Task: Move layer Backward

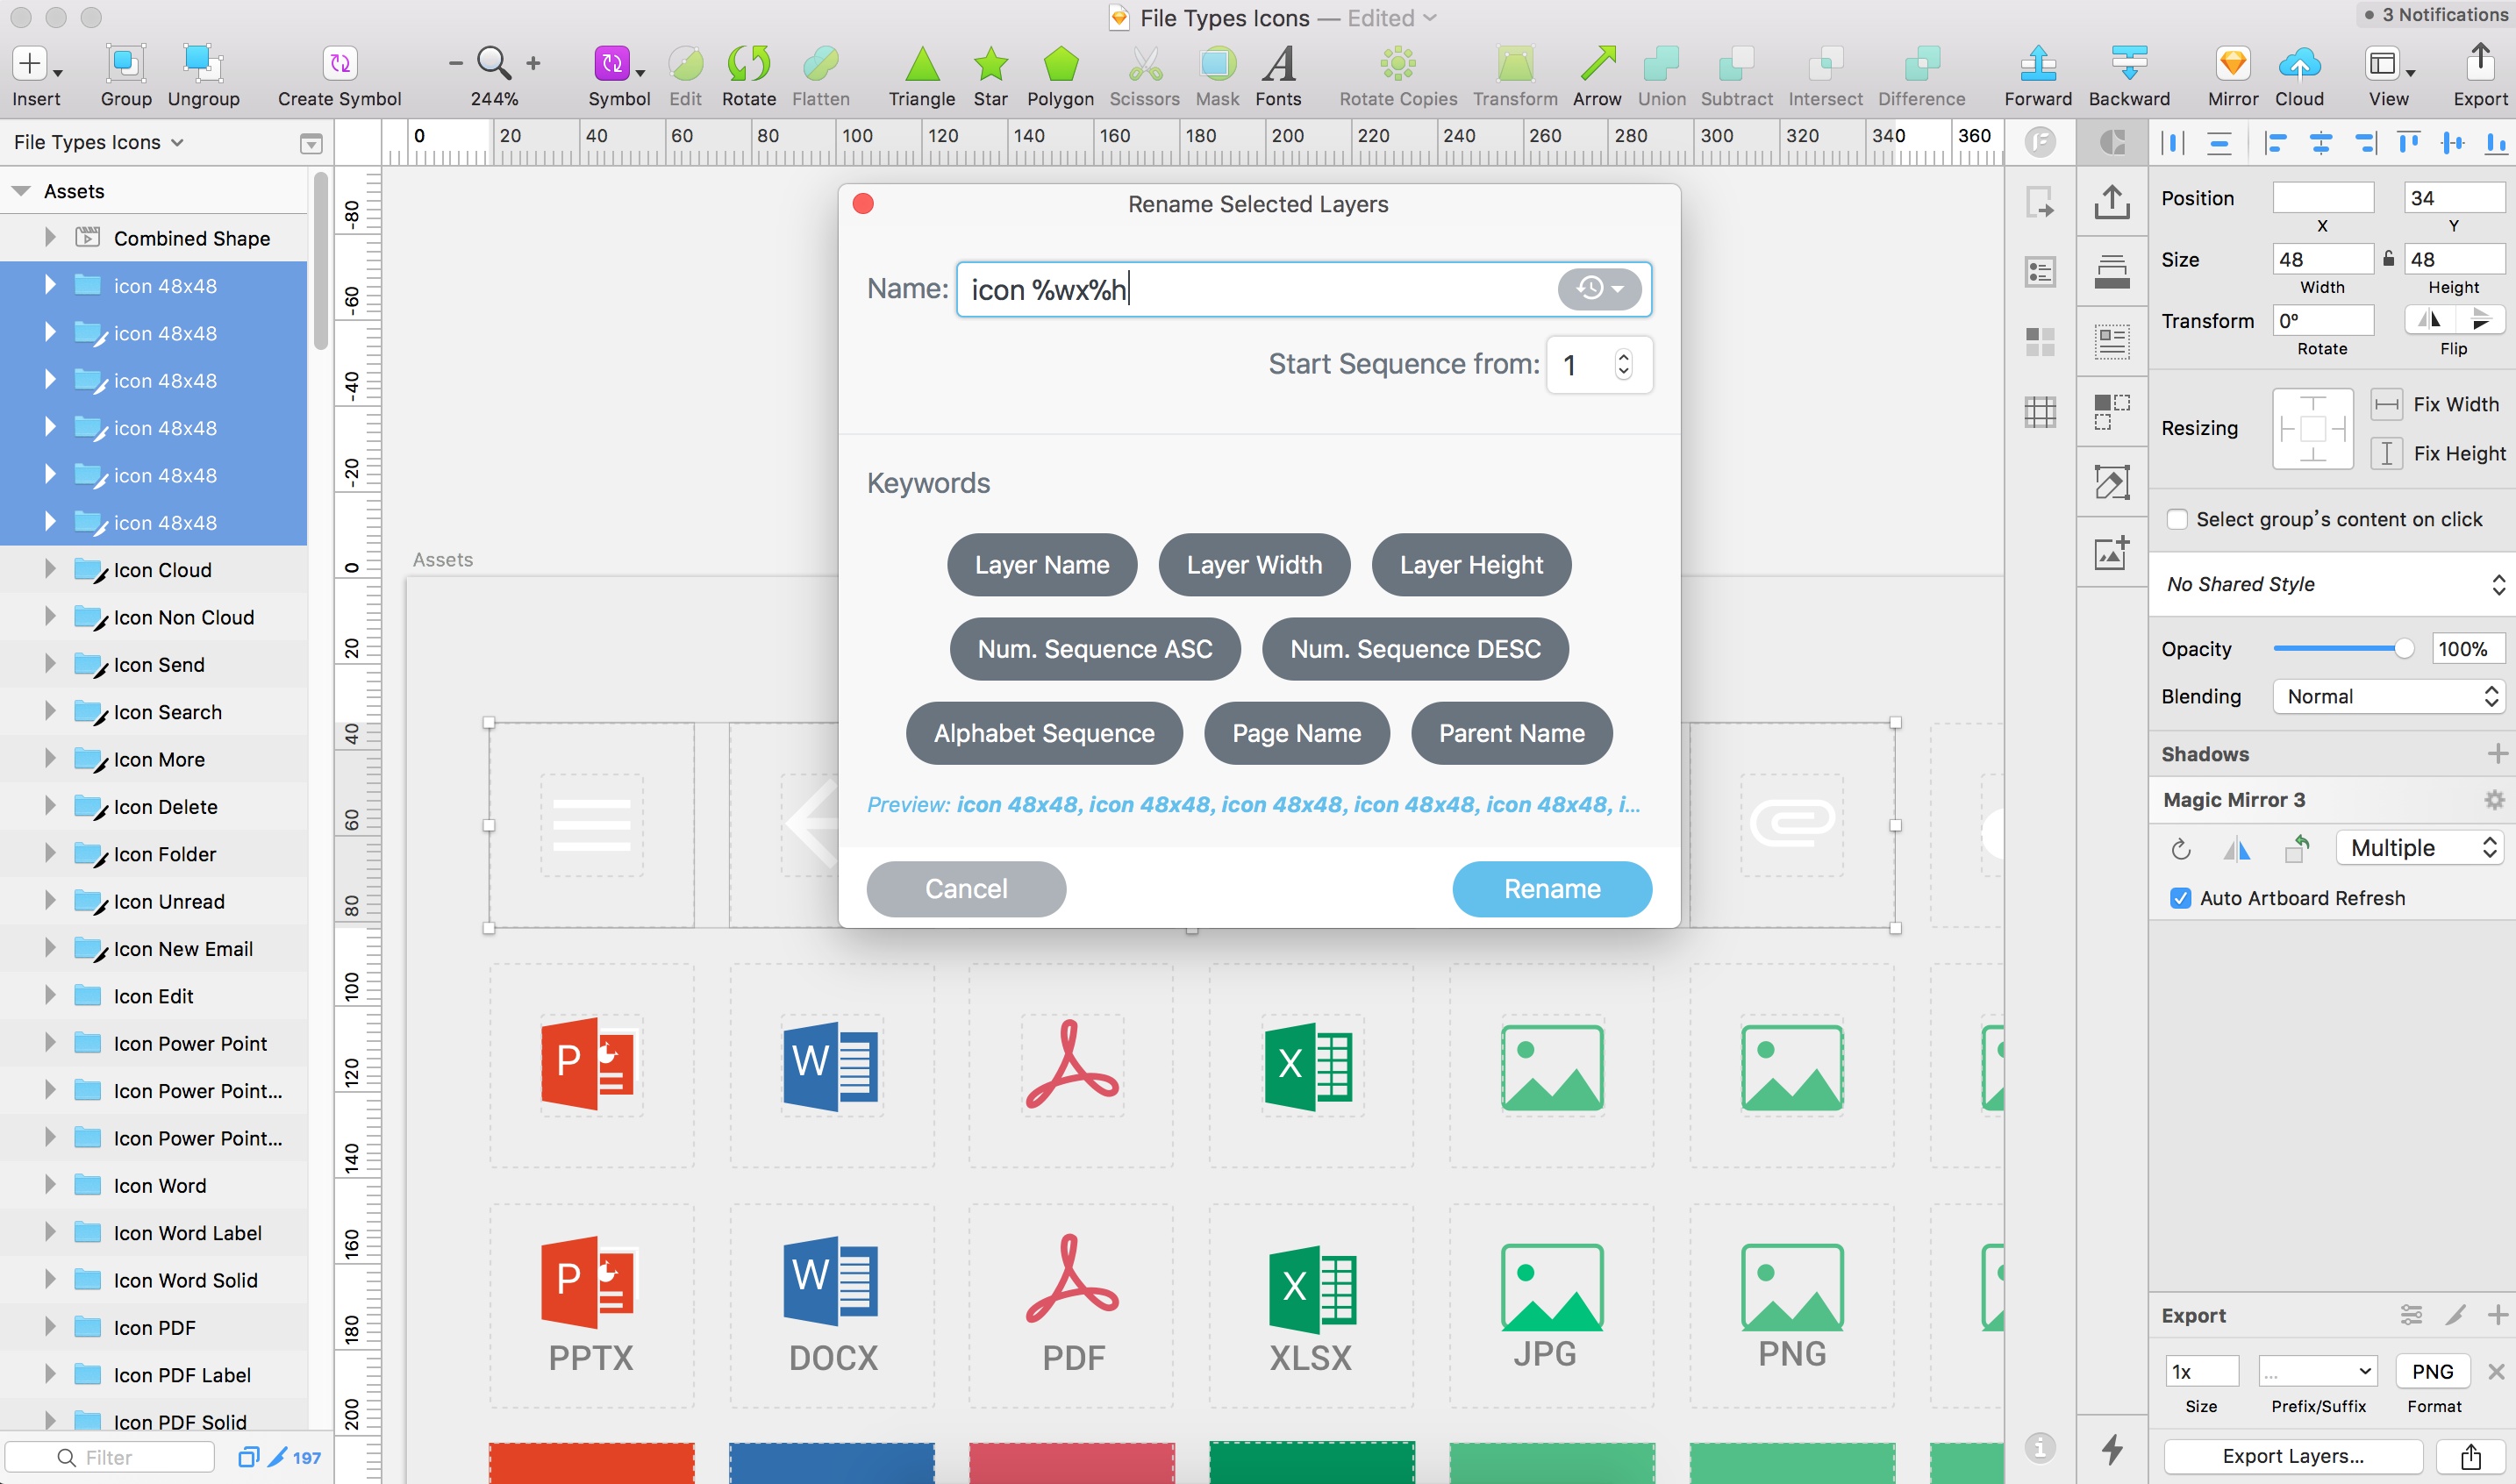Action: click(2129, 64)
